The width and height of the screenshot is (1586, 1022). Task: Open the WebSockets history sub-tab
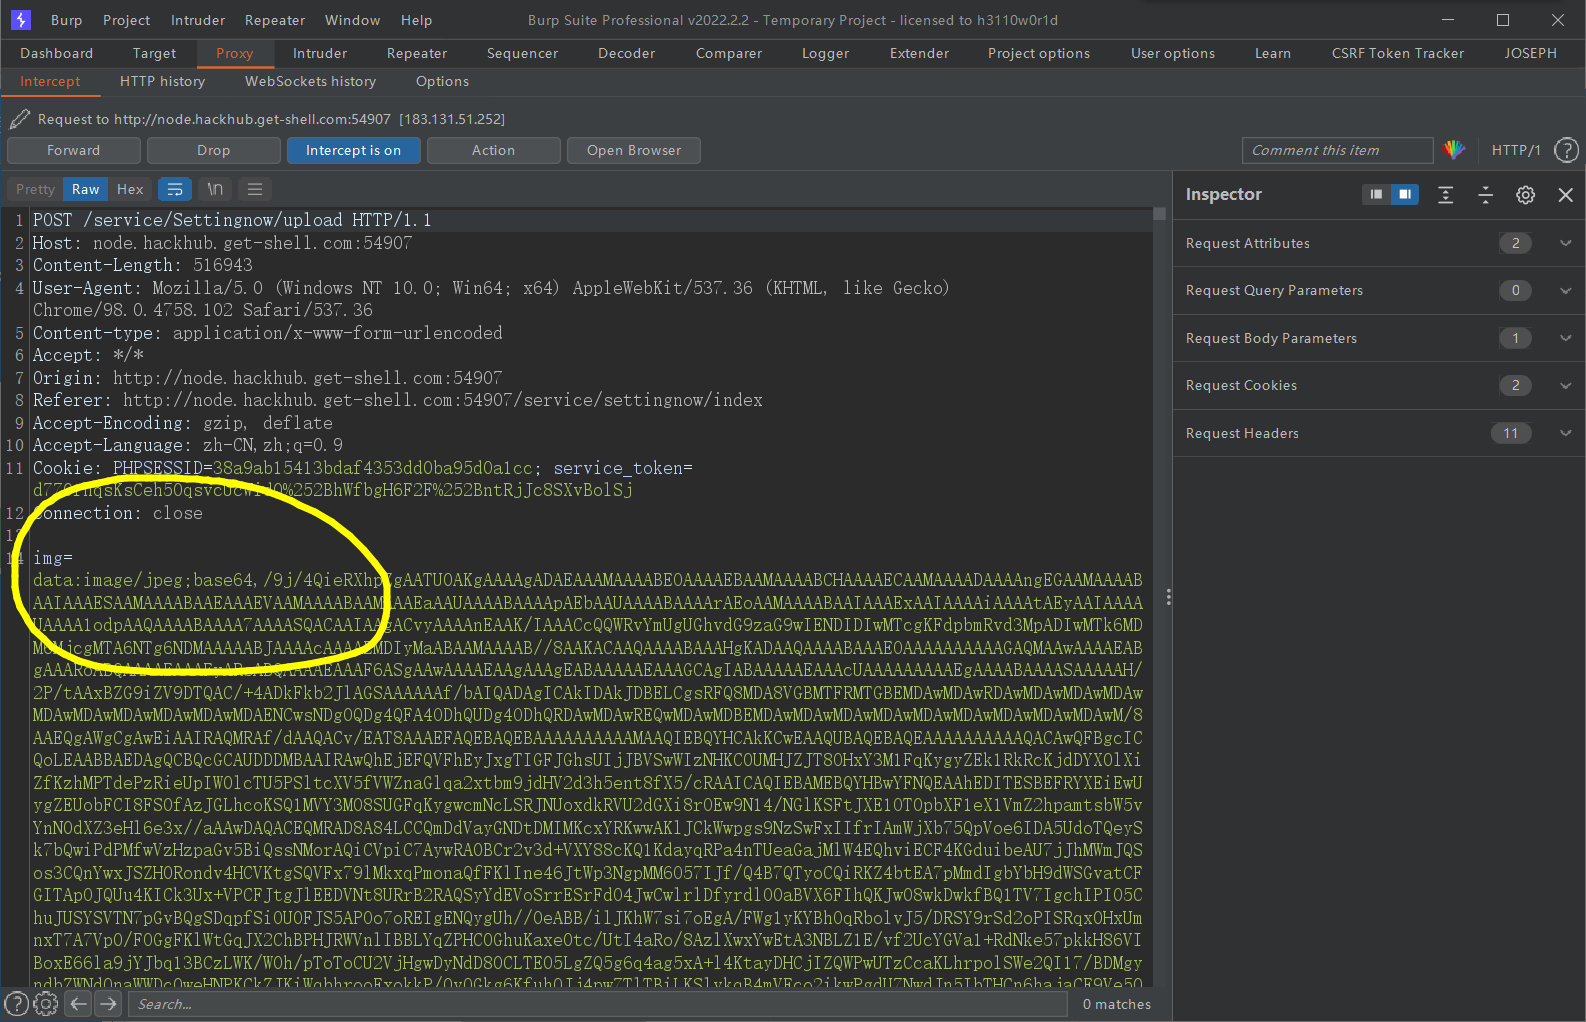click(x=311, y=81)
